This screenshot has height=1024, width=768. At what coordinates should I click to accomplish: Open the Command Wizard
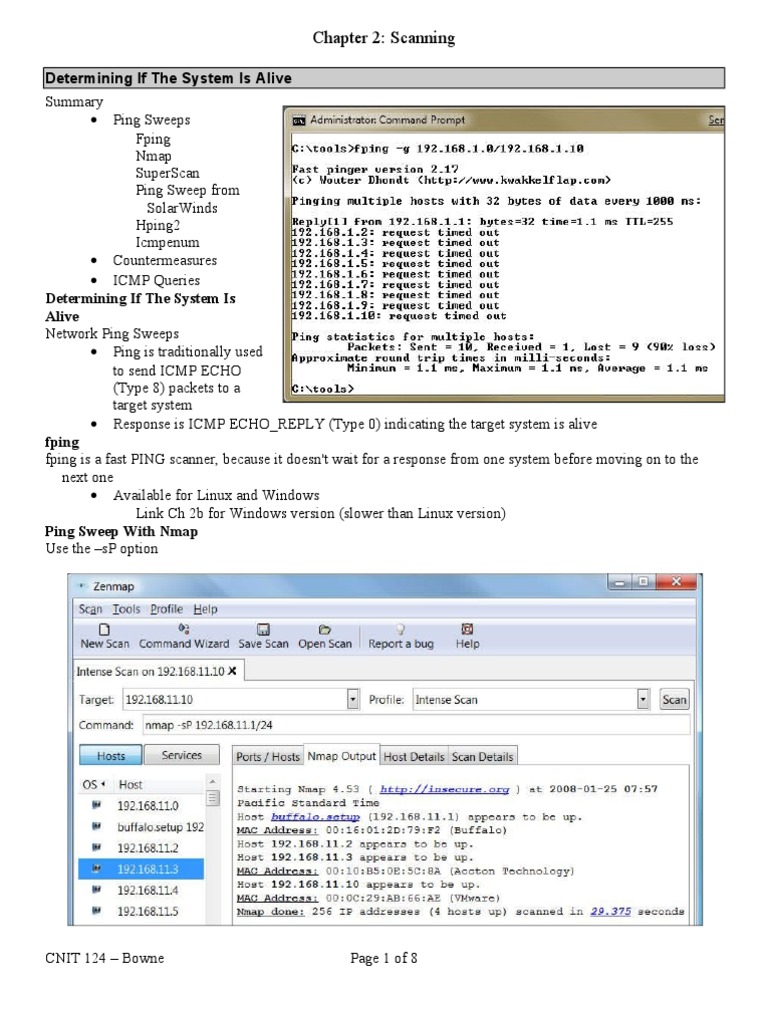coord(184,630)
